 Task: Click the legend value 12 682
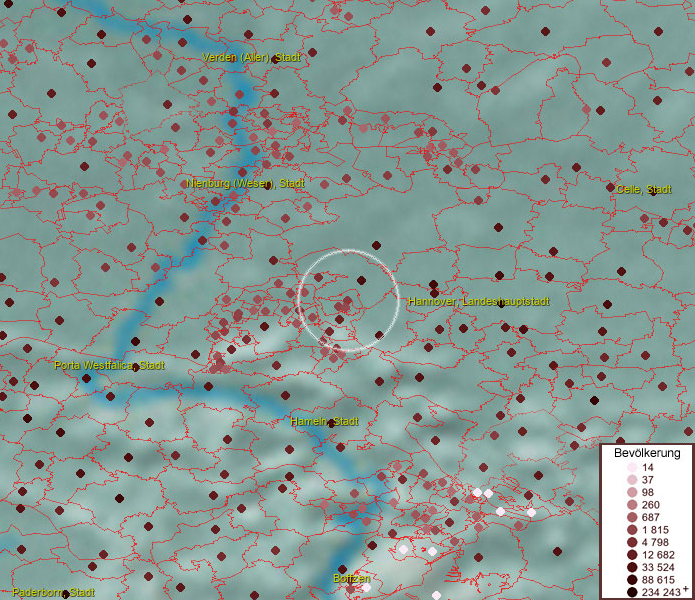658,555
